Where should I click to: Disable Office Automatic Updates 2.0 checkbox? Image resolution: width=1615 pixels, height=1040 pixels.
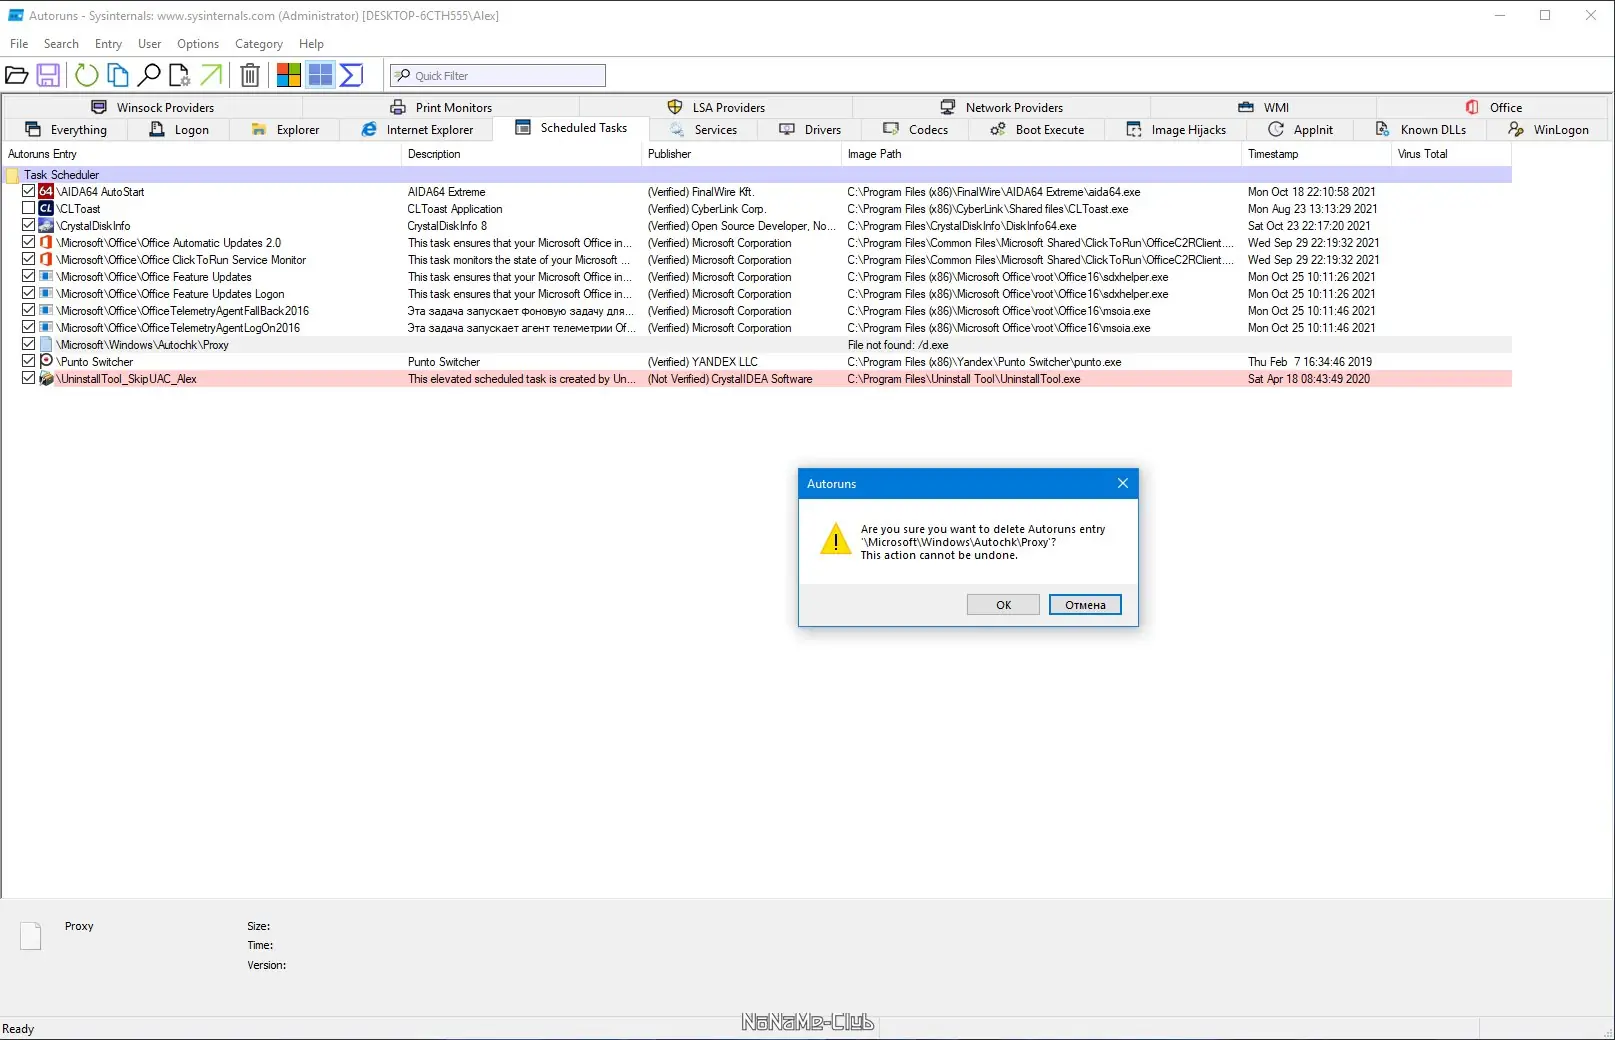pyautogui.click(x=29, y=242)
